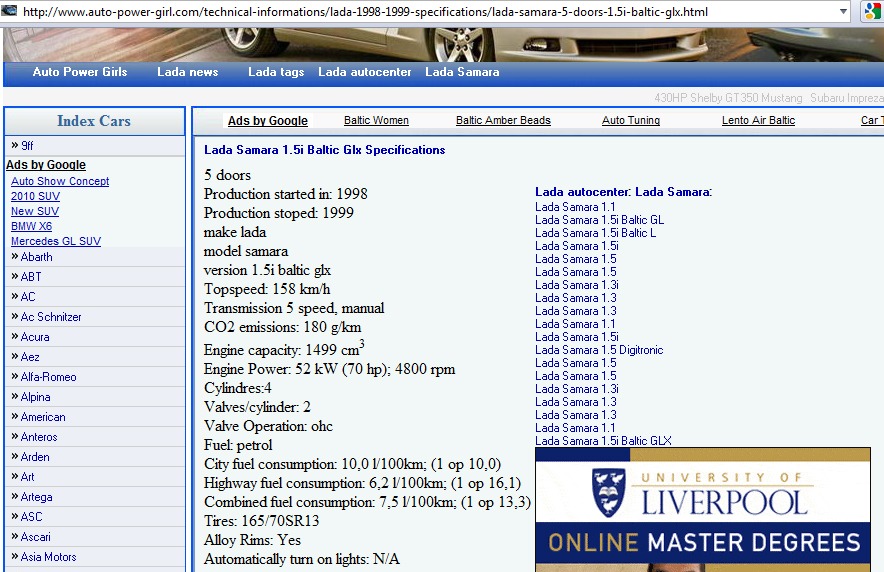884x572 pixels.
Task: Open the BMW X6 ad link
Action: (31, 226)
